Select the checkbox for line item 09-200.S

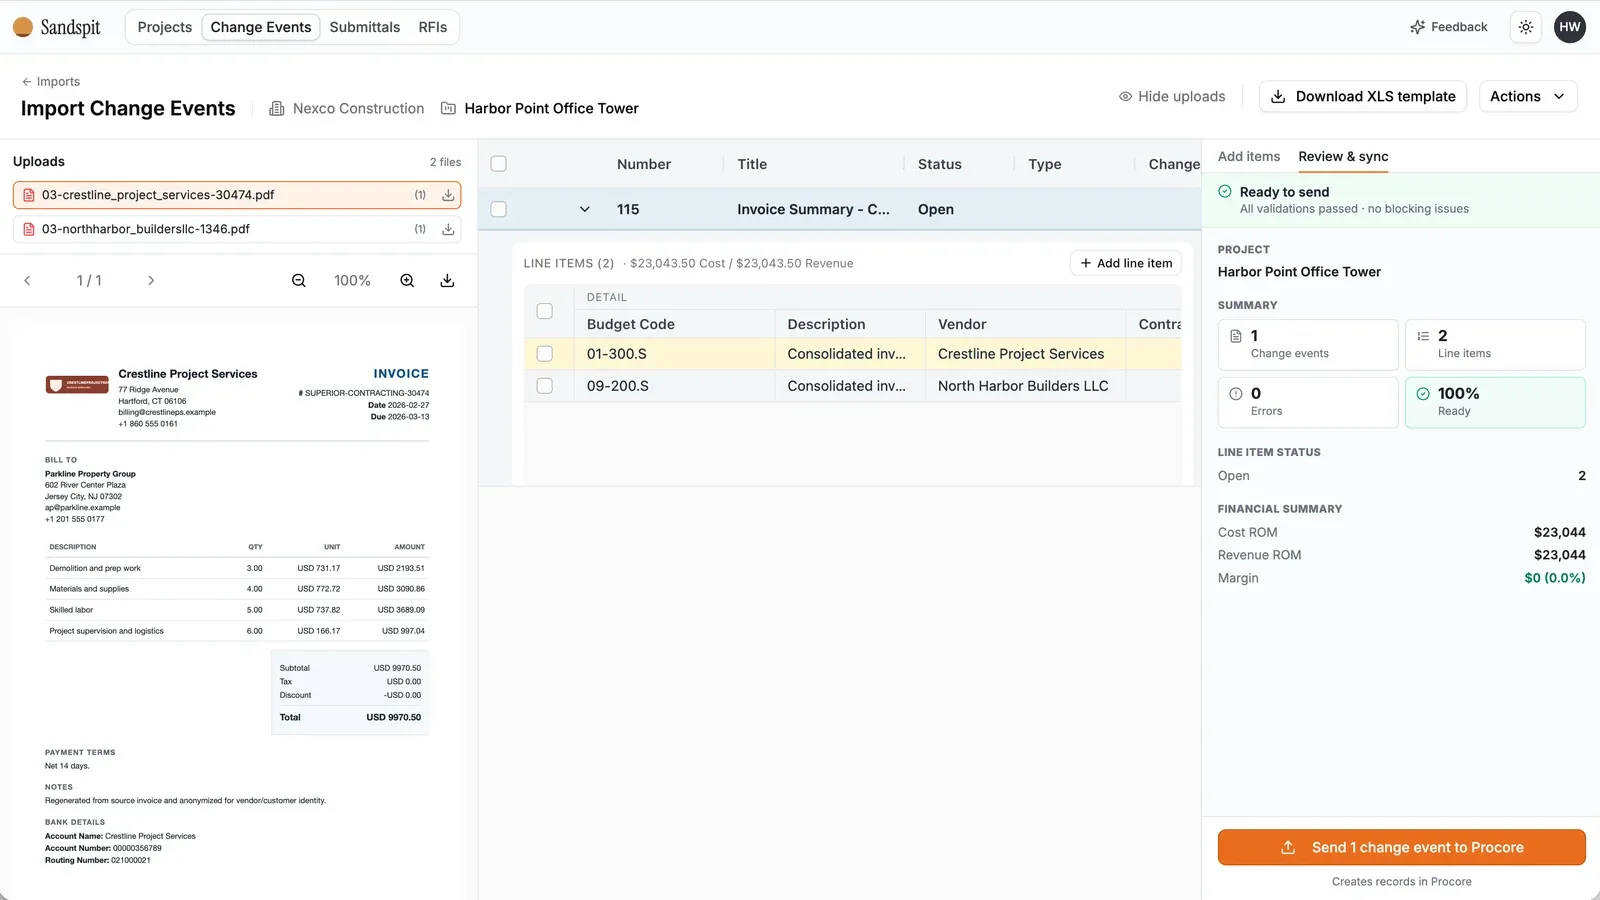[545, 386]
